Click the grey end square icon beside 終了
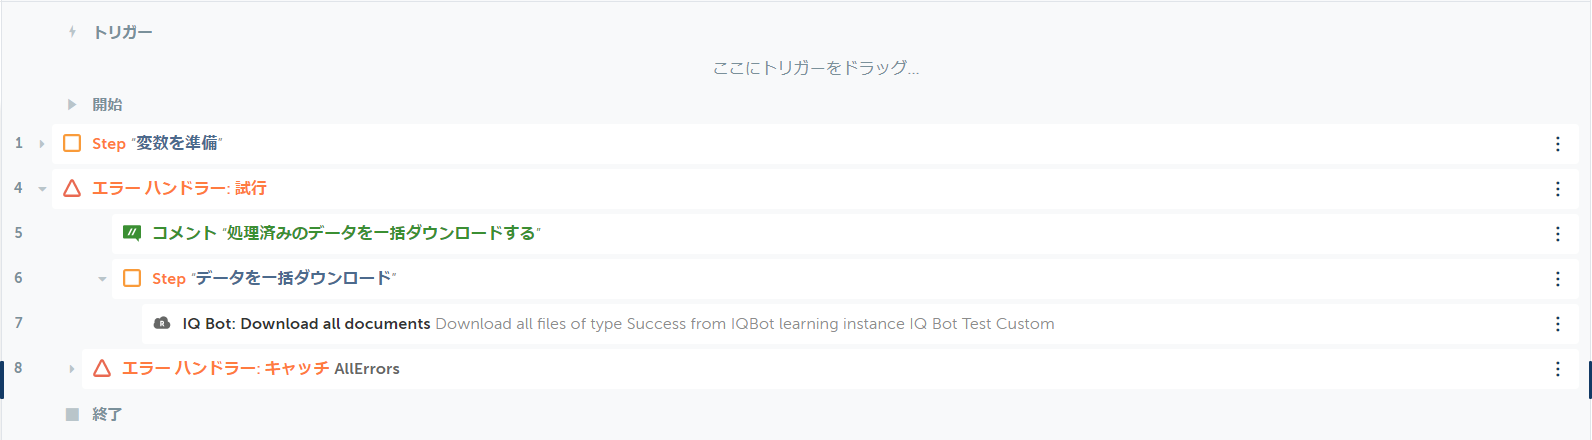Image resolution: width=1592 pixels, height=440 pixels. click(x=72, y=414)
